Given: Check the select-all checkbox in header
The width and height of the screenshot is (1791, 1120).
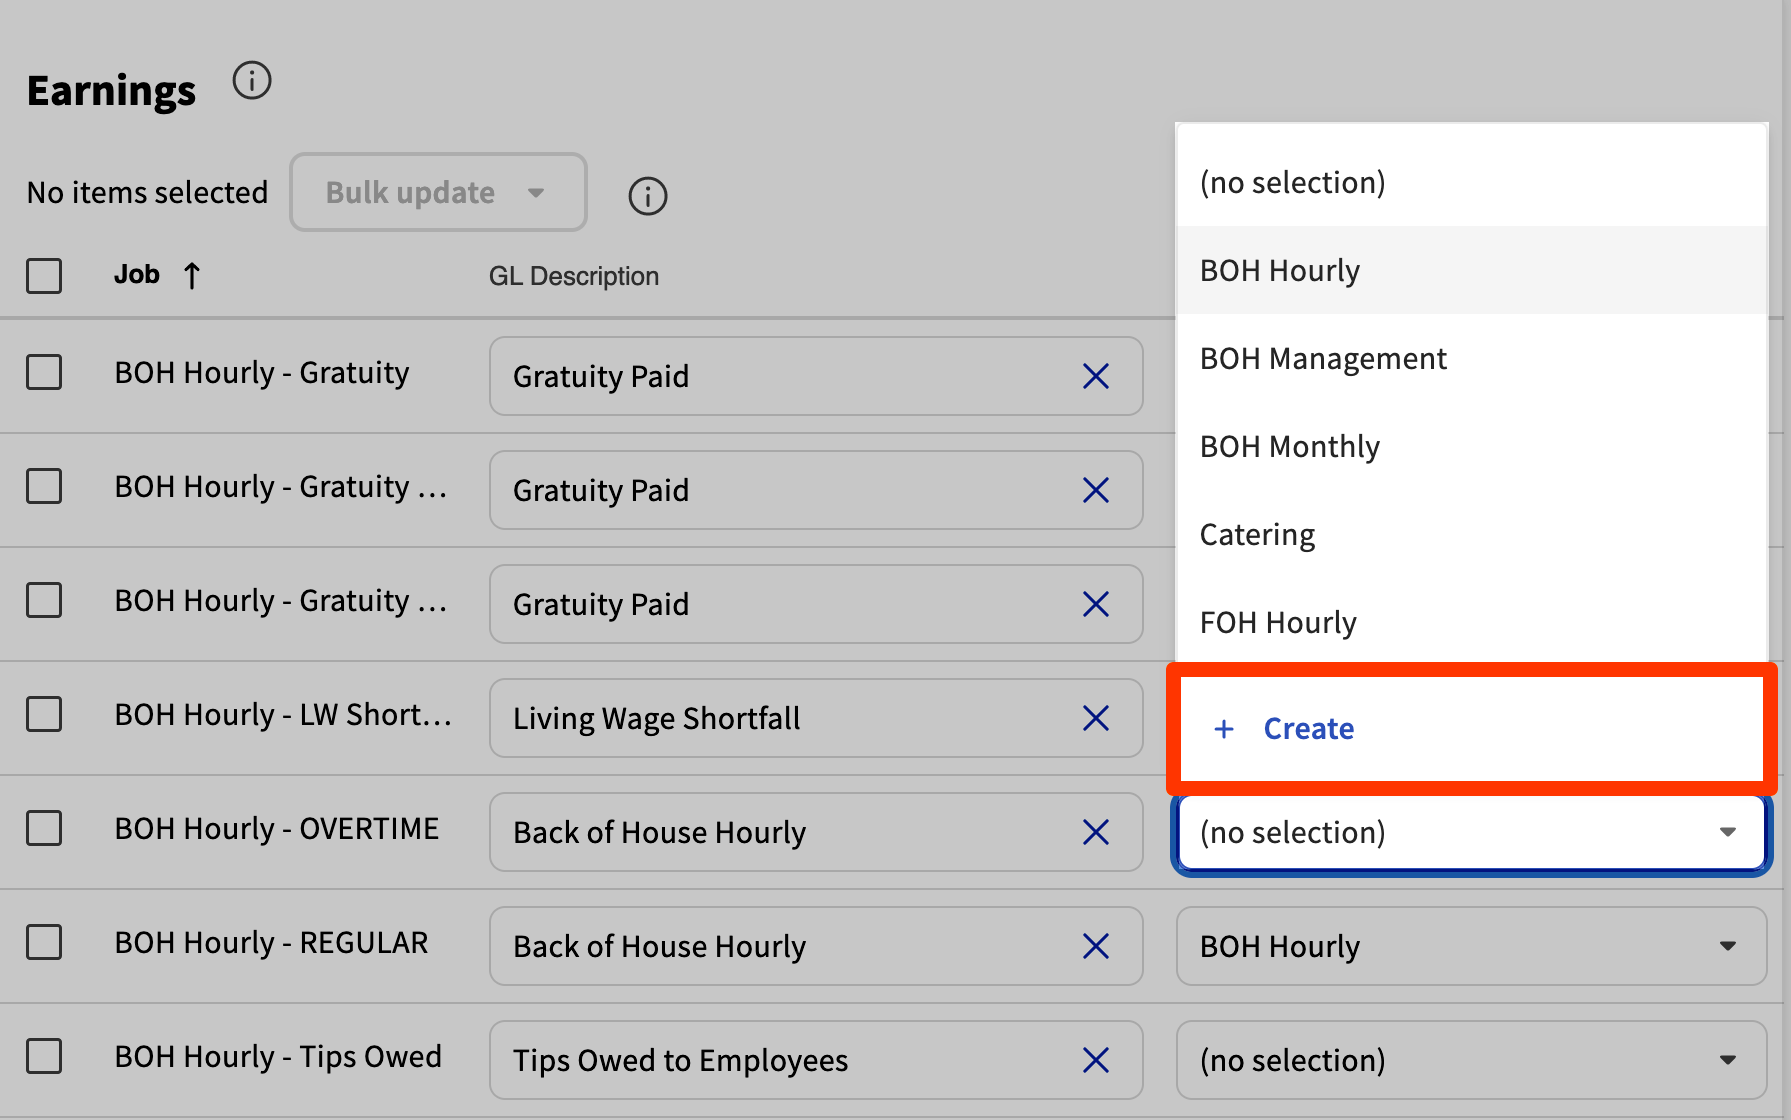Looking at the screenshot, I should (44, 276).
